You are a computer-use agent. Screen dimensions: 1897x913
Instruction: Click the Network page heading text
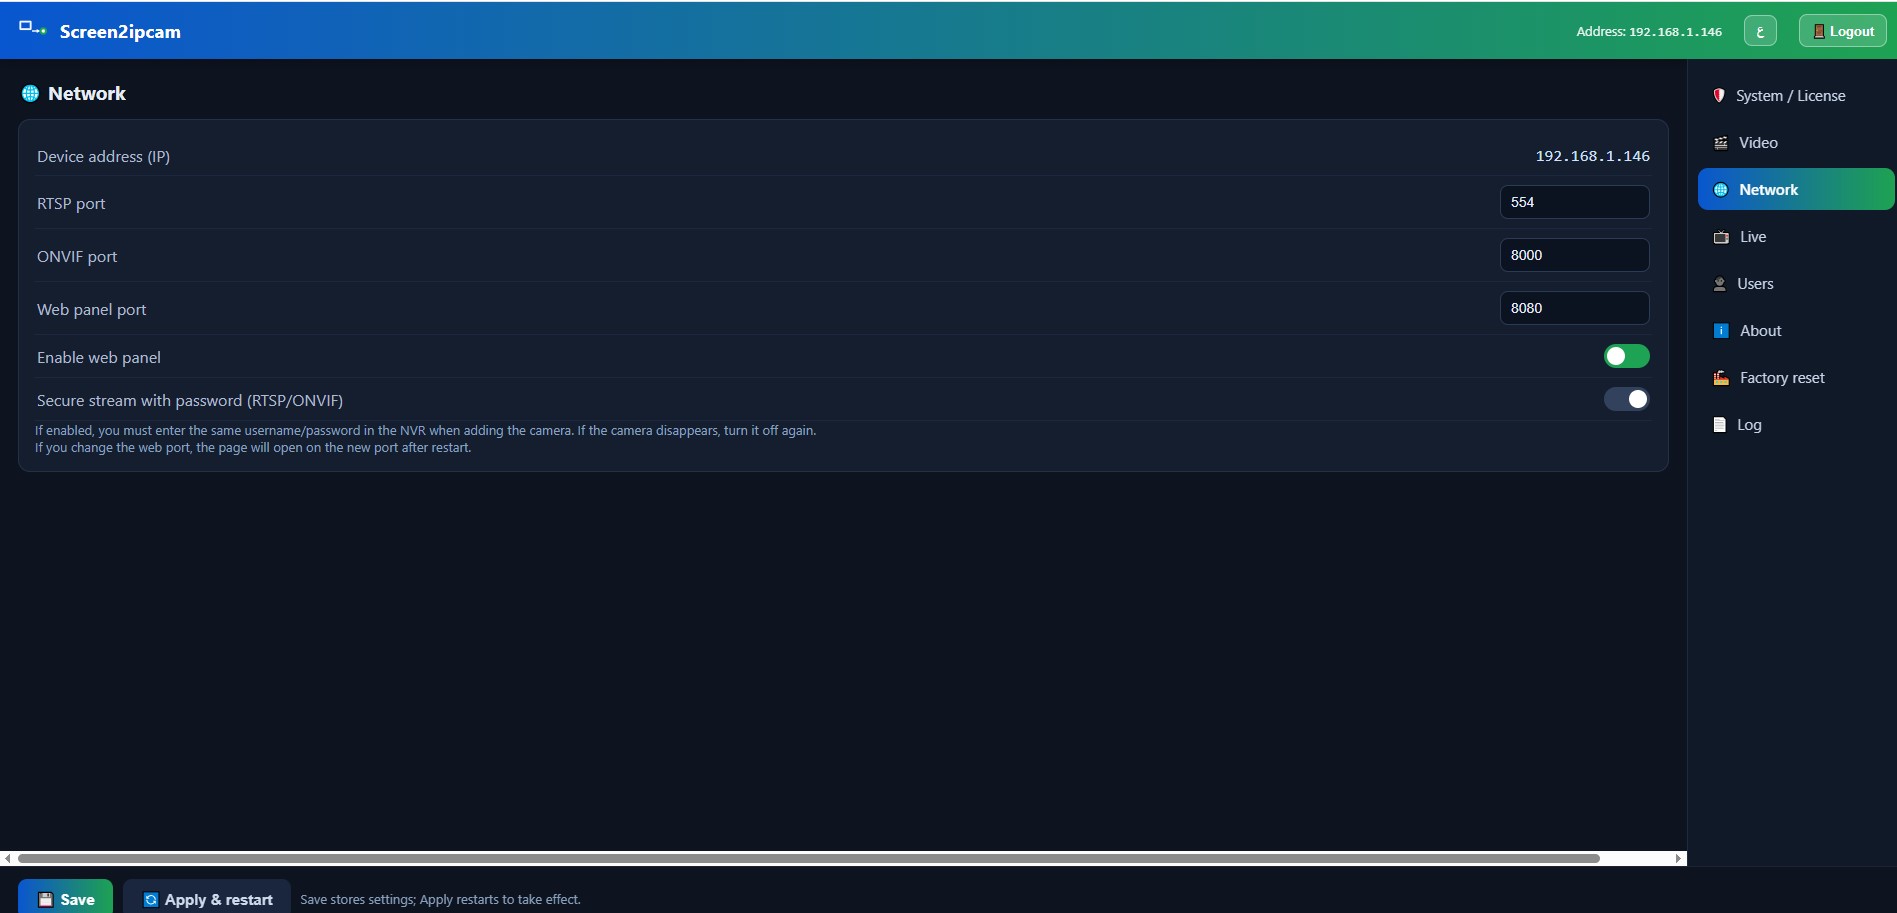pos(87,94)
